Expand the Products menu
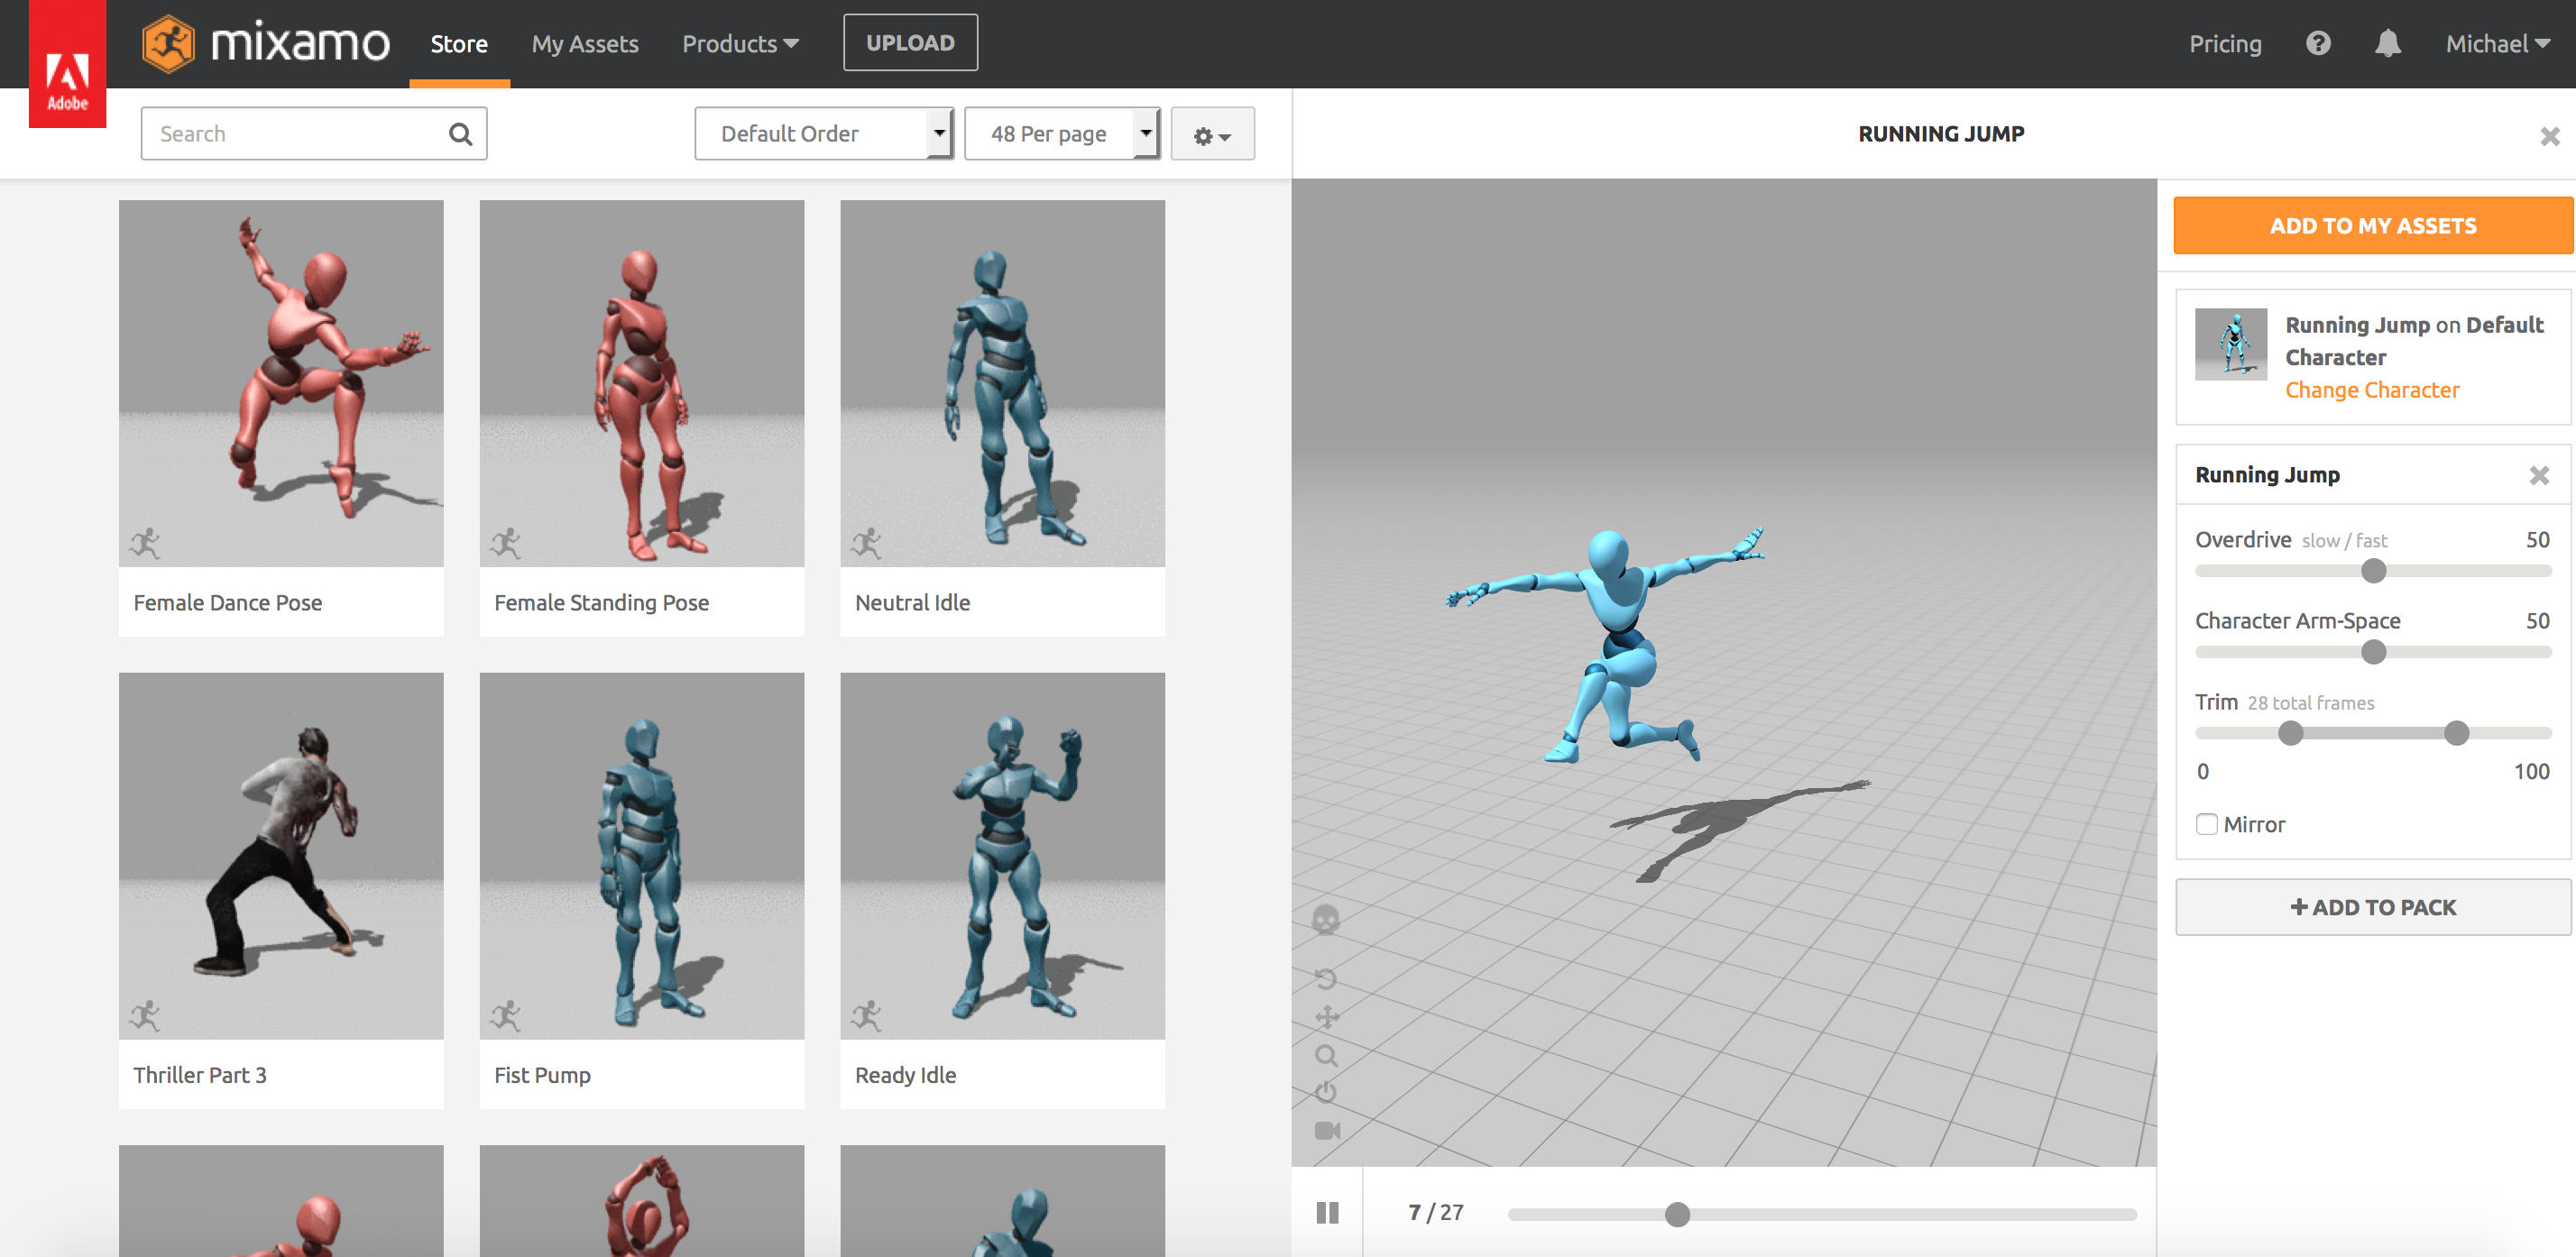This screenshot has width=2576, height=1257. click(740, 44)
